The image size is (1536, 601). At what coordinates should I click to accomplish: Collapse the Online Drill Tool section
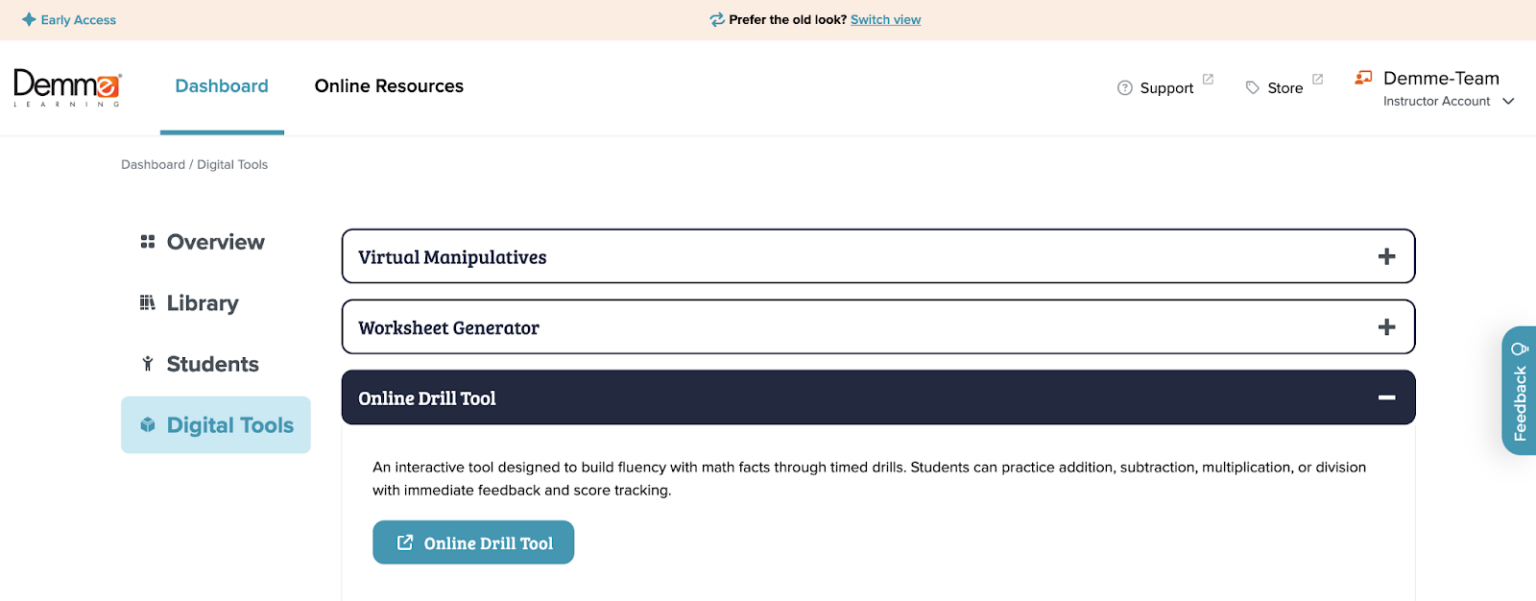tap(1387, 397)
